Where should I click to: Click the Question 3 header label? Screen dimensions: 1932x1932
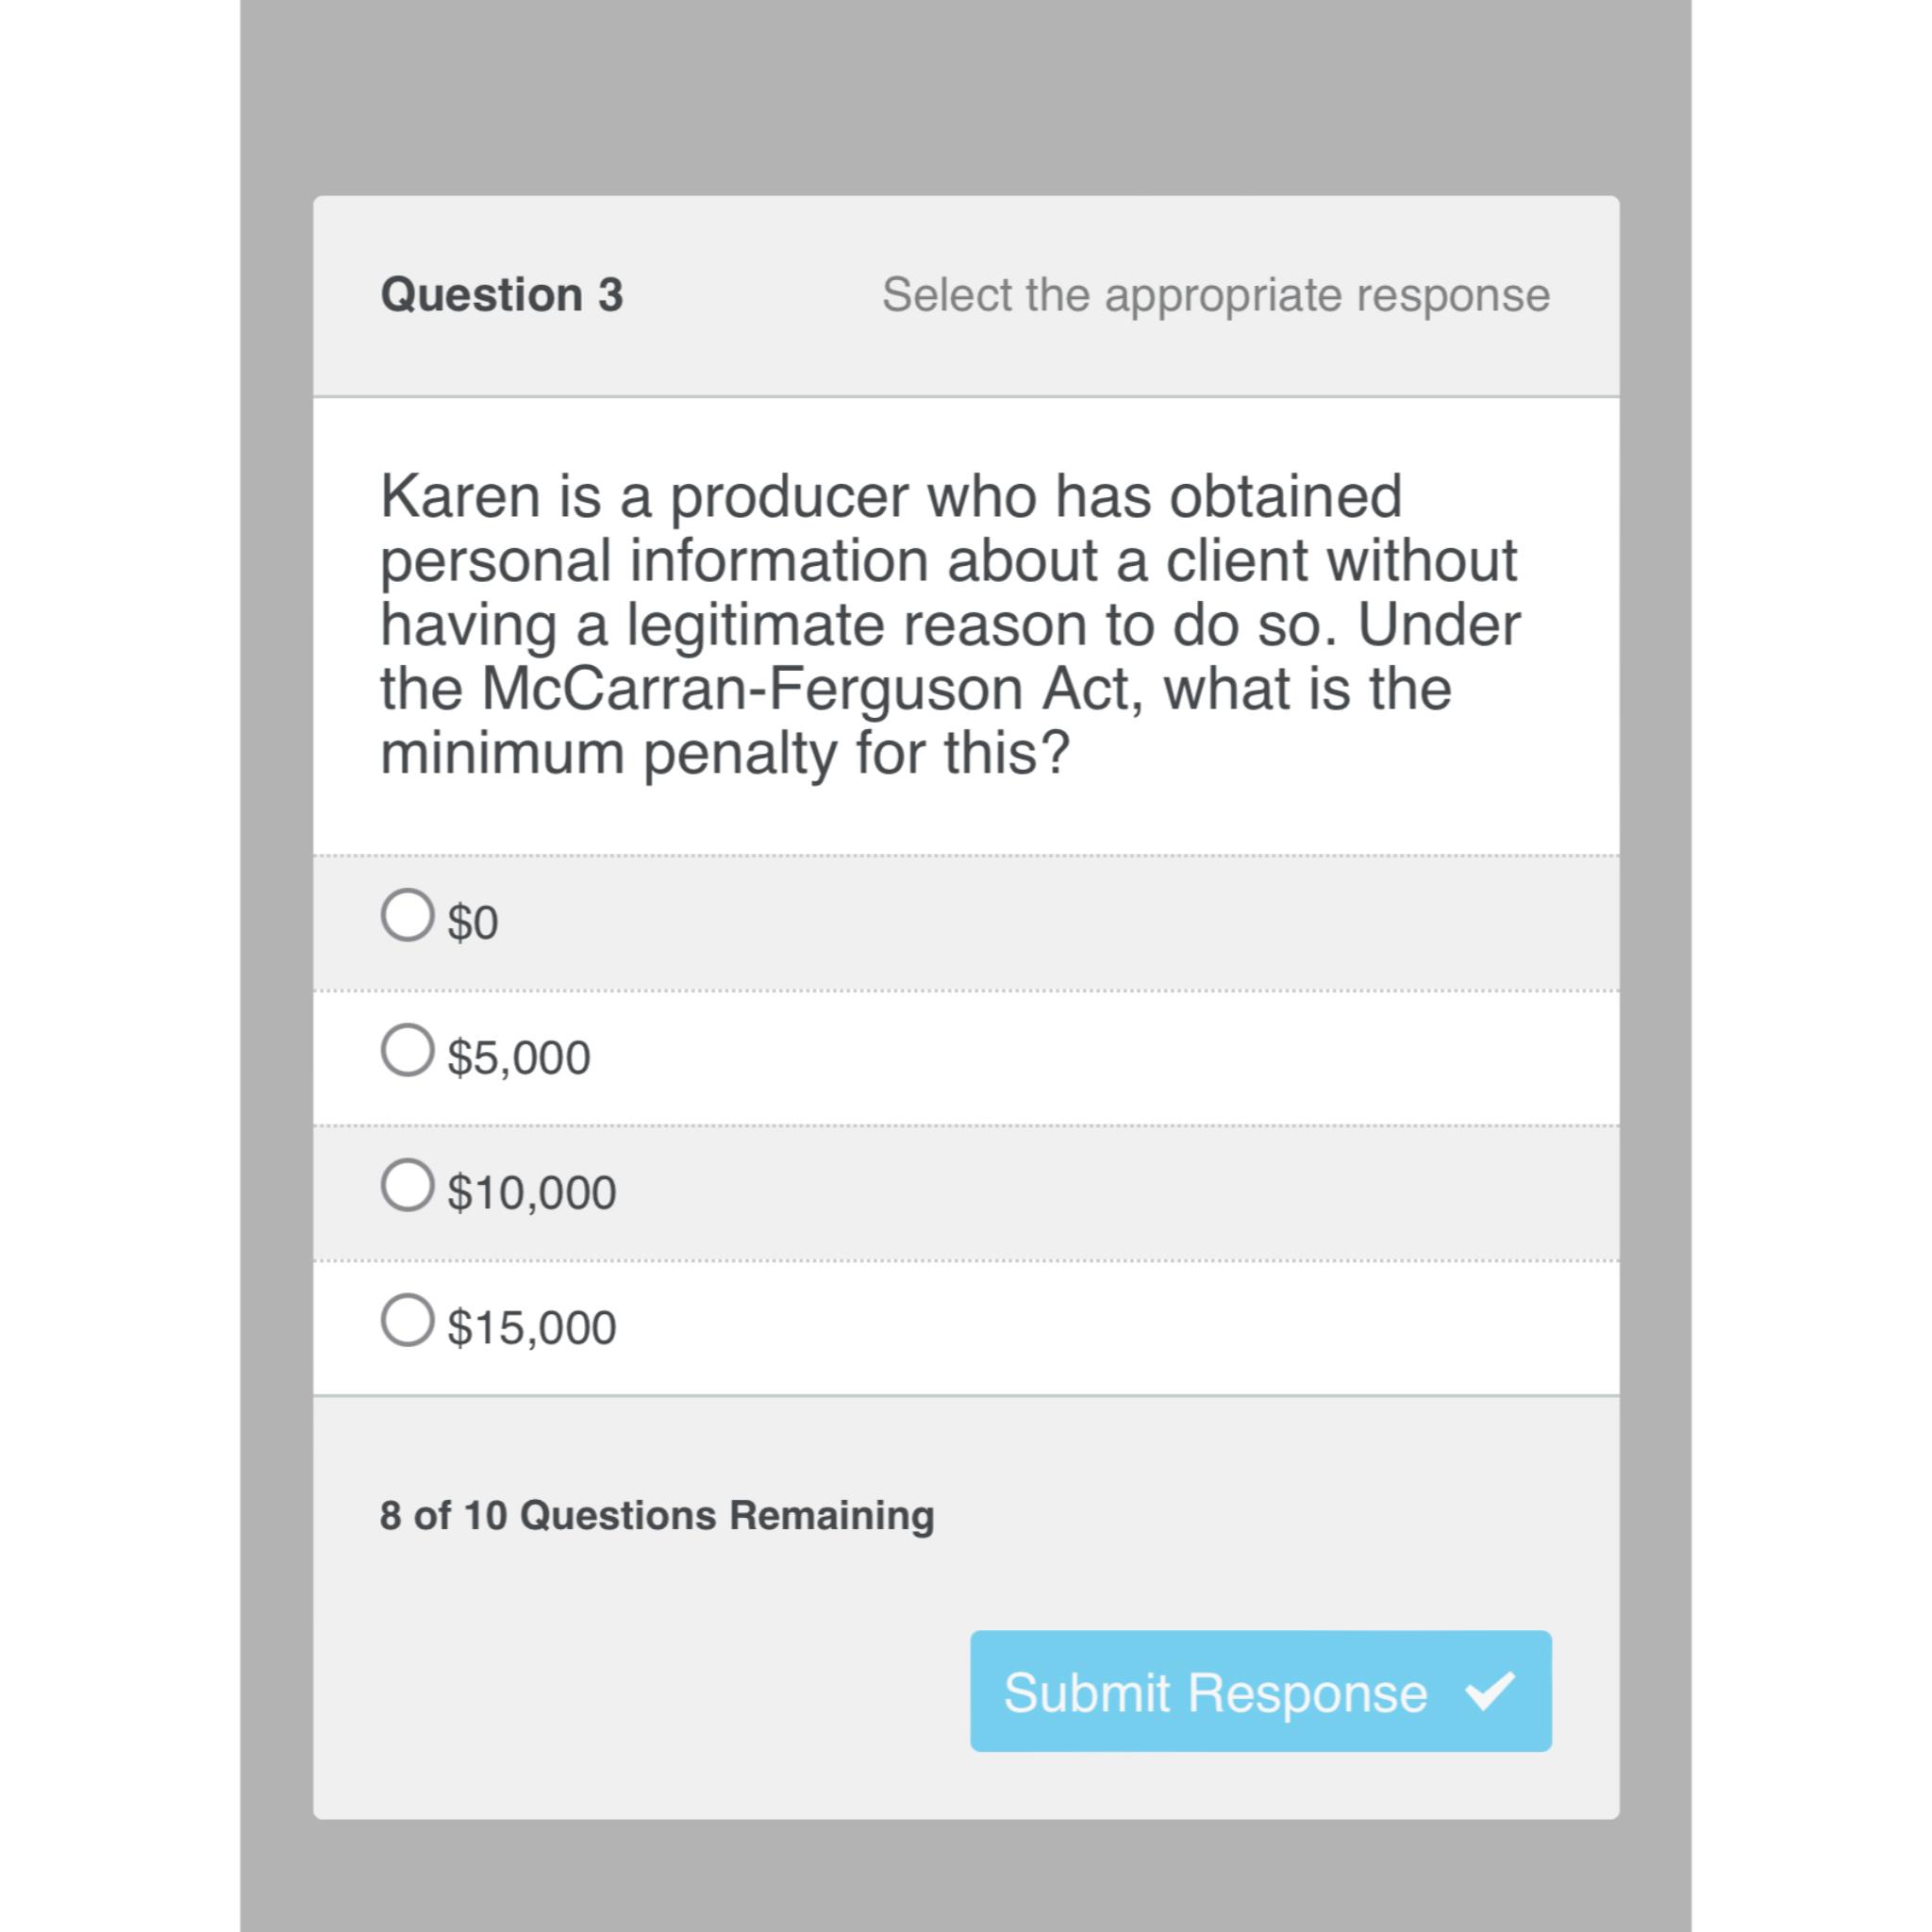click(x=504, y=294)
